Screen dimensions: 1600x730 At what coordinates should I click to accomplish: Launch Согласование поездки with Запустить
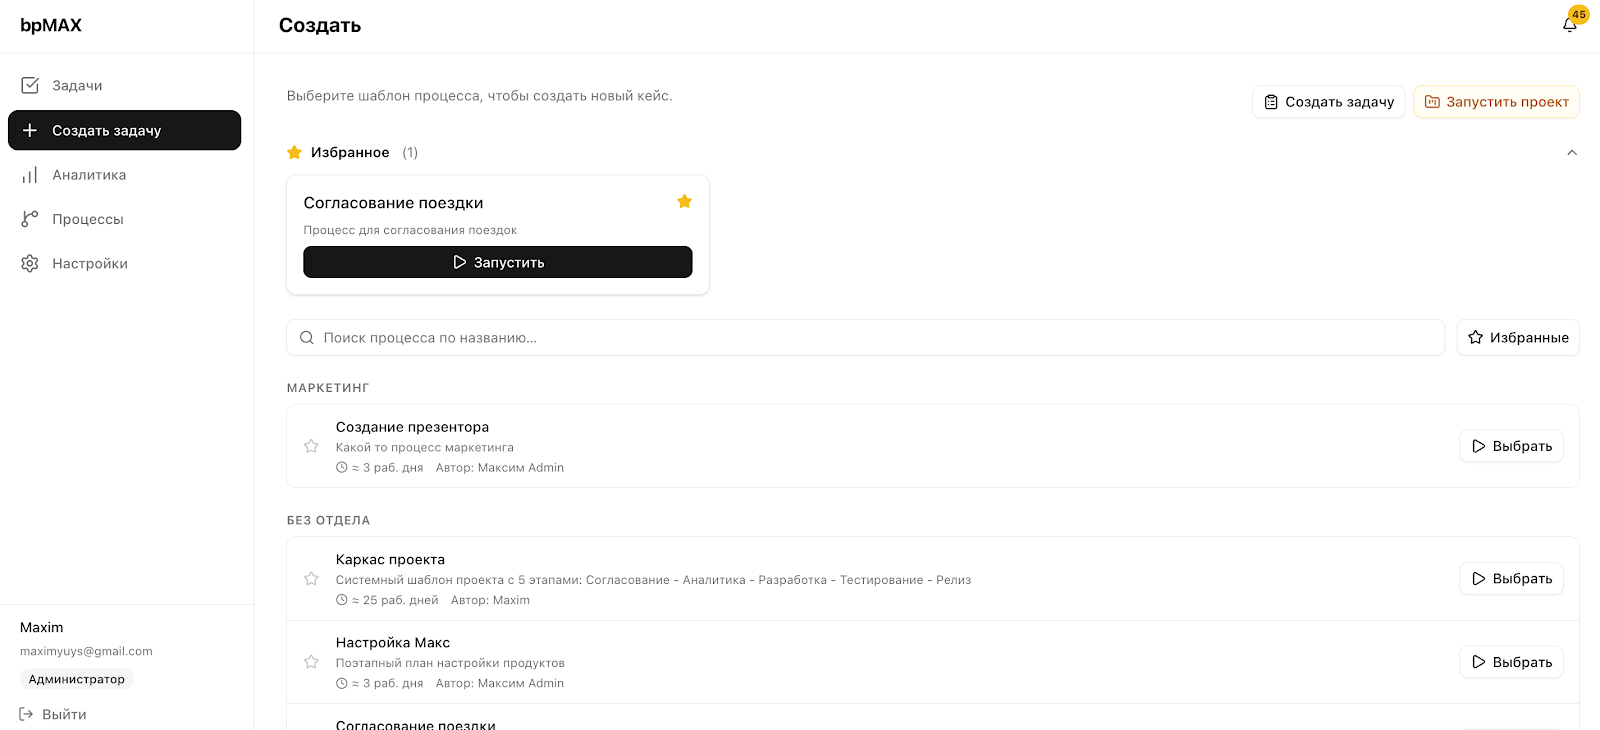point(497,262)
